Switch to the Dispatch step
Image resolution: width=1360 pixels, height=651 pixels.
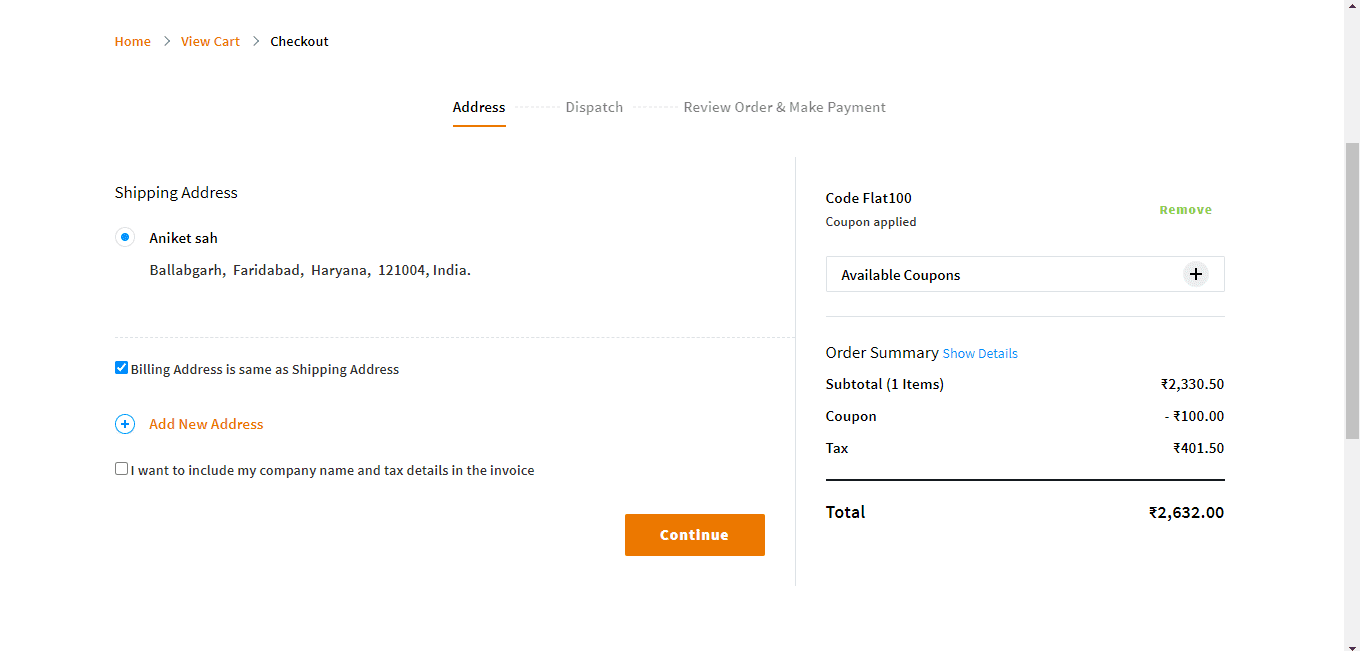pos(594,107)
